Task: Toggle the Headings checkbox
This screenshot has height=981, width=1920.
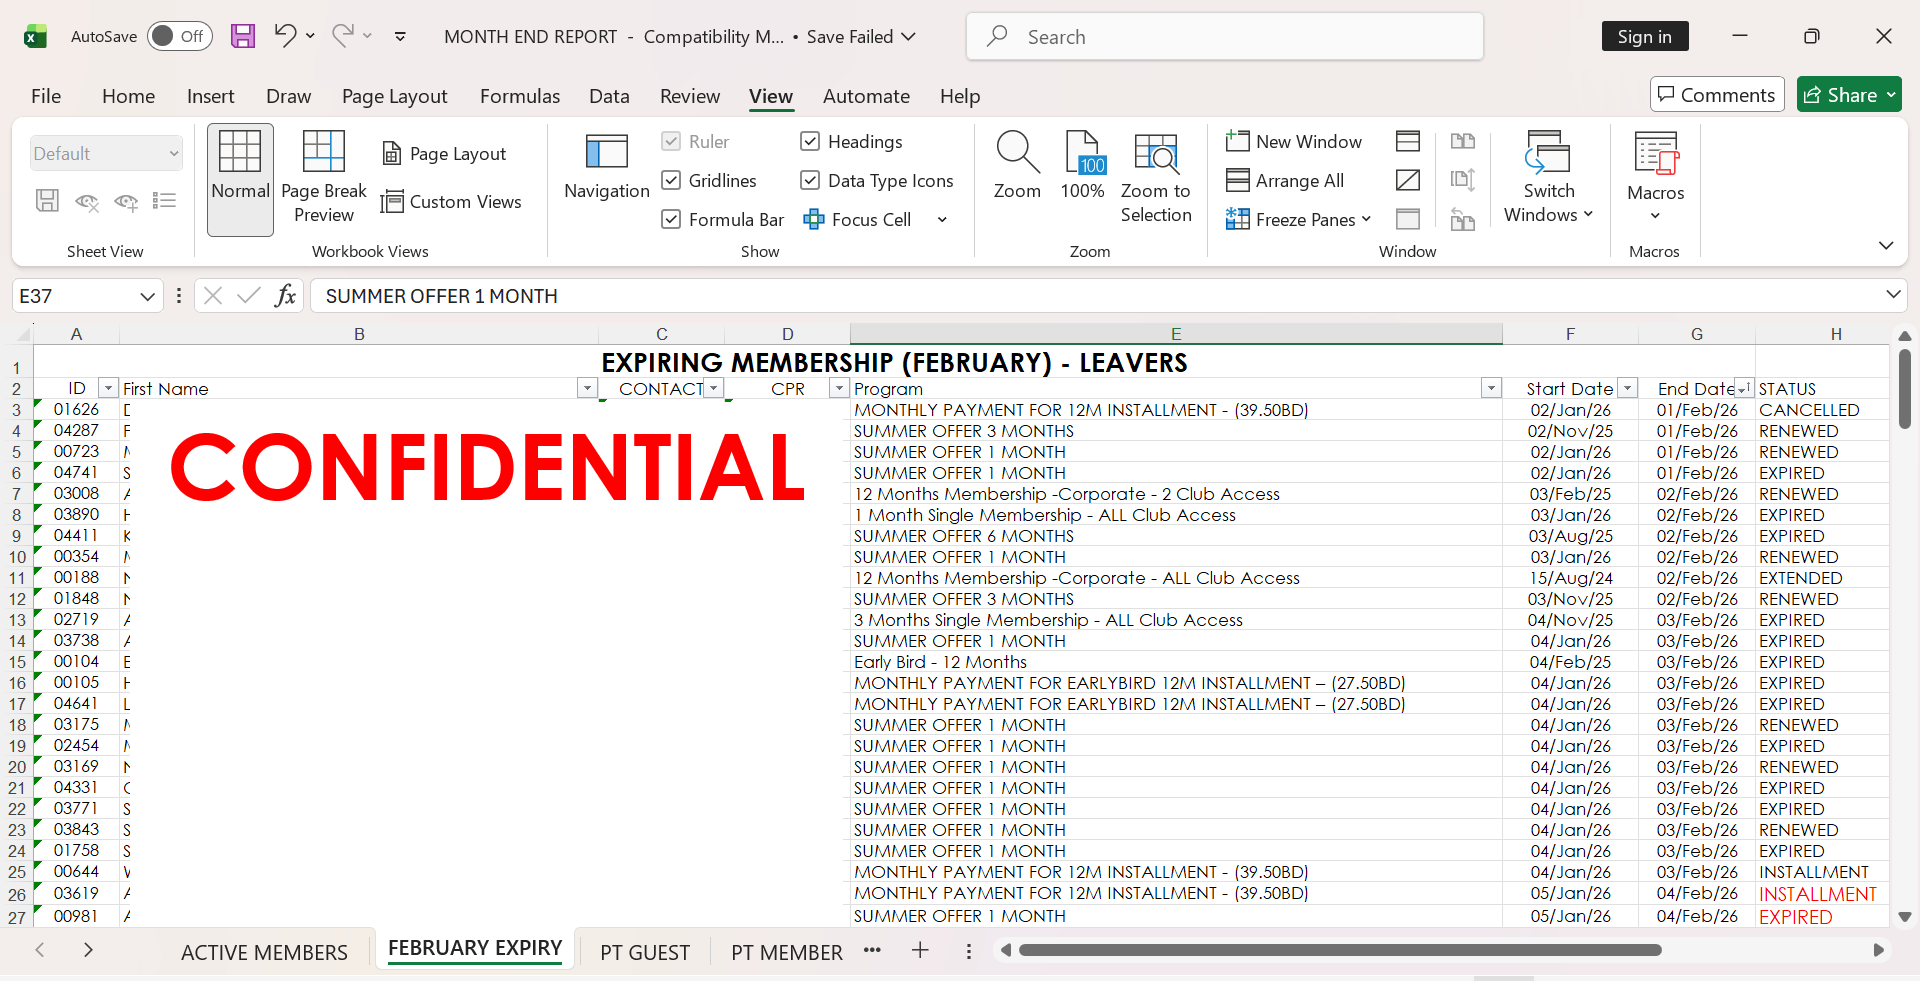Action: (x=810, y=141)
